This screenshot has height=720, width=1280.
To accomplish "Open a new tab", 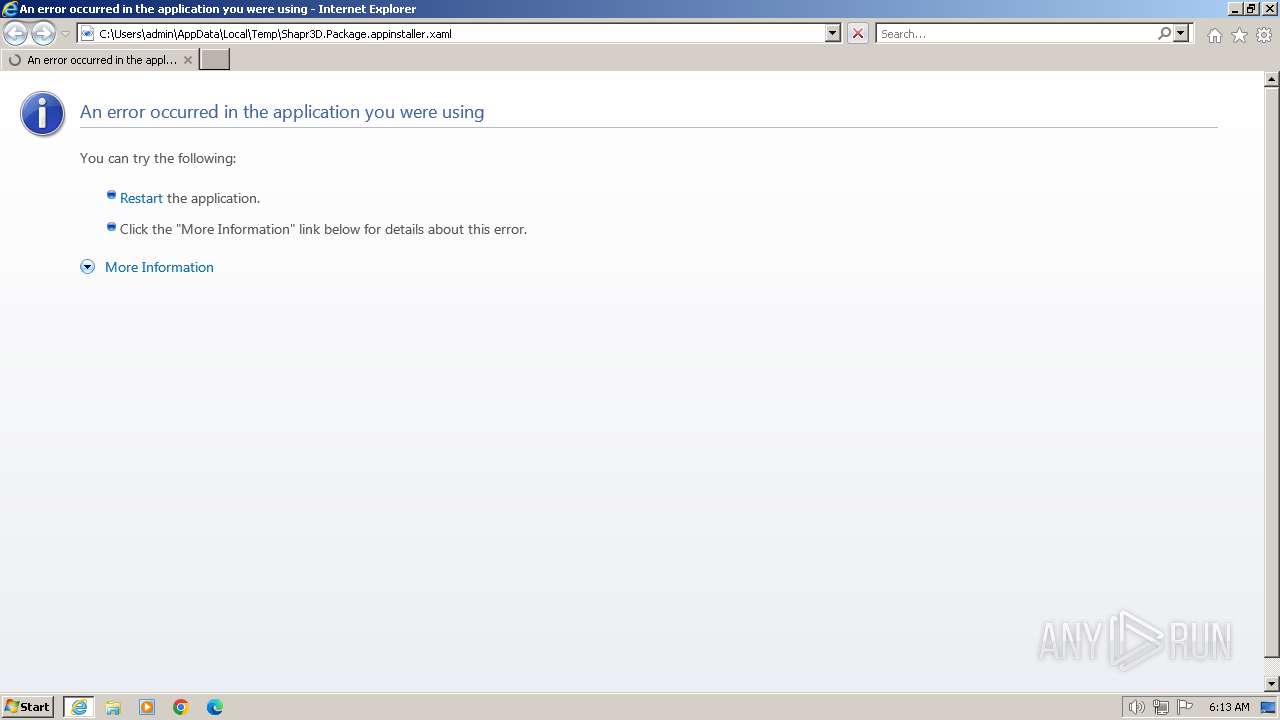I will point(214,60).
